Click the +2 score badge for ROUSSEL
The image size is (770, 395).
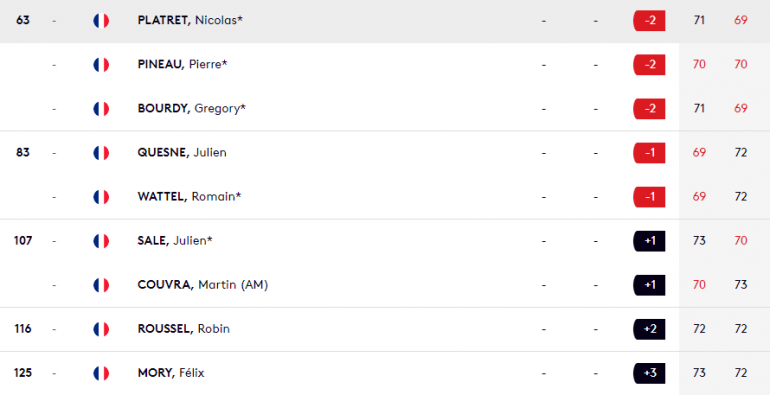tap(649, 329)
